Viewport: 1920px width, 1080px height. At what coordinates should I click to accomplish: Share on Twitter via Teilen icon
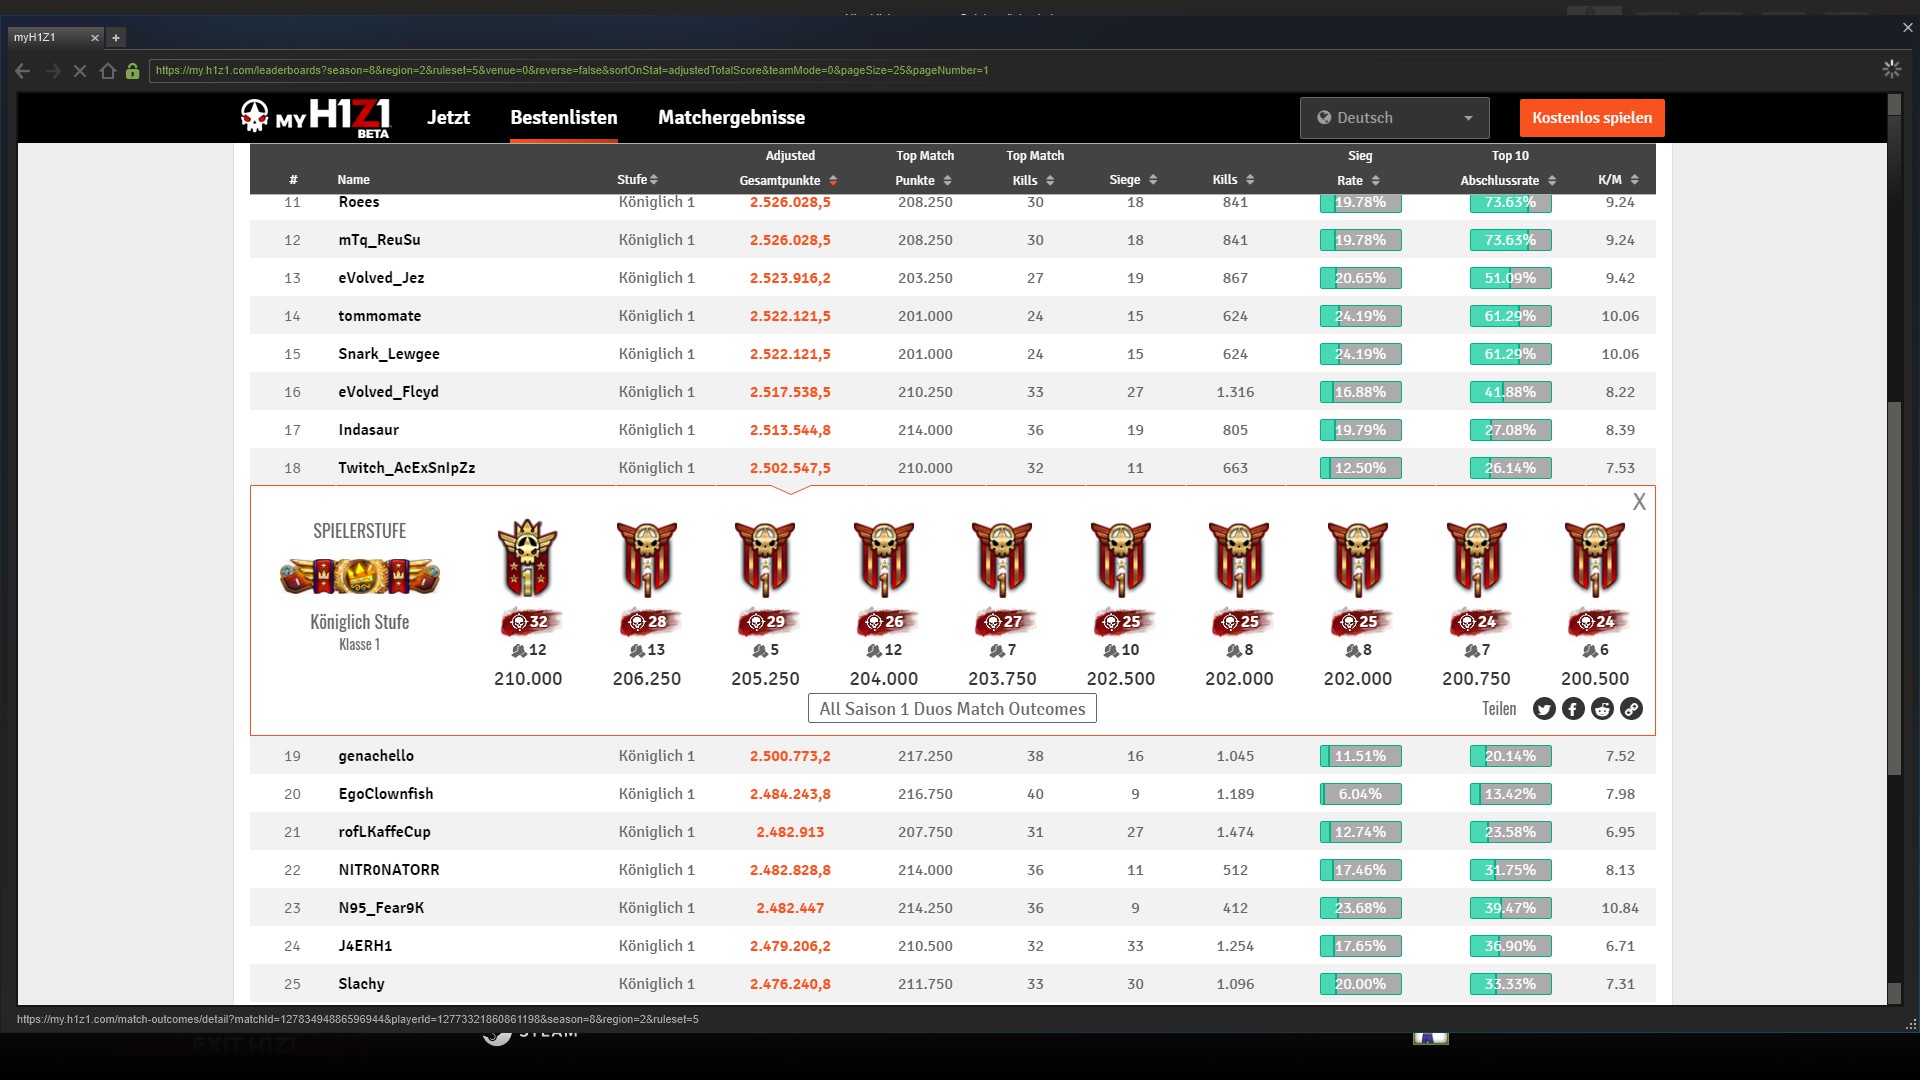point(1544,709)
